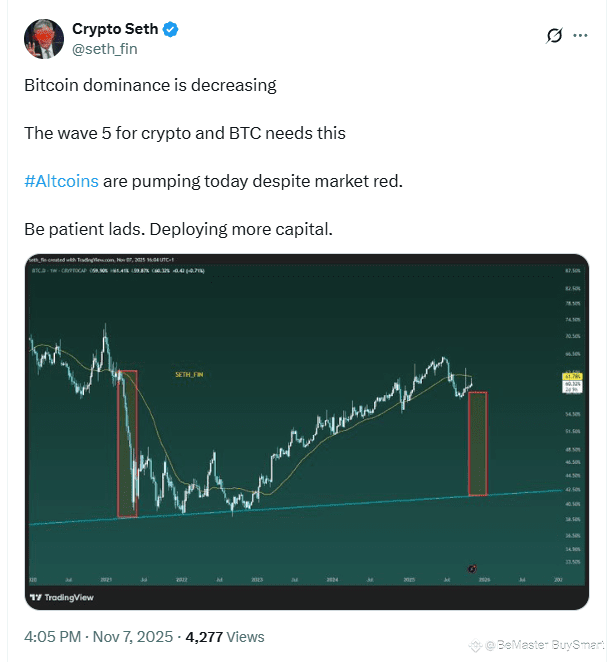
Task: Click the blue verified badge
Action: 171,29
